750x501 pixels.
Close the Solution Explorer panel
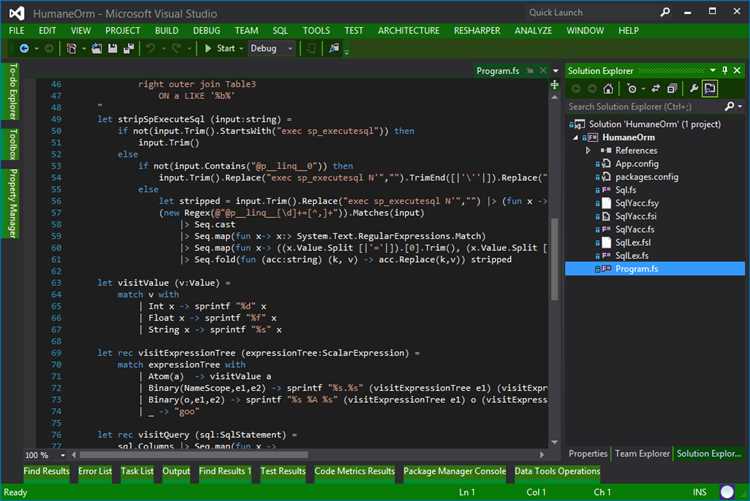[x=737, y=70]
